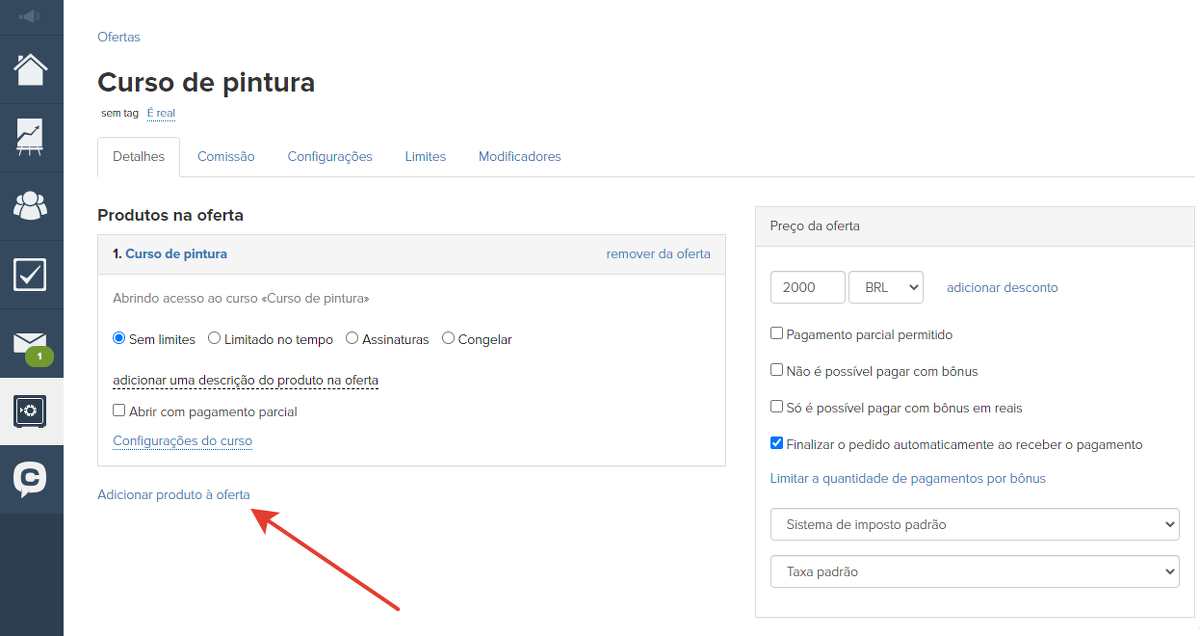Select the Limitado no tempo option

click(x=214, y=339)
